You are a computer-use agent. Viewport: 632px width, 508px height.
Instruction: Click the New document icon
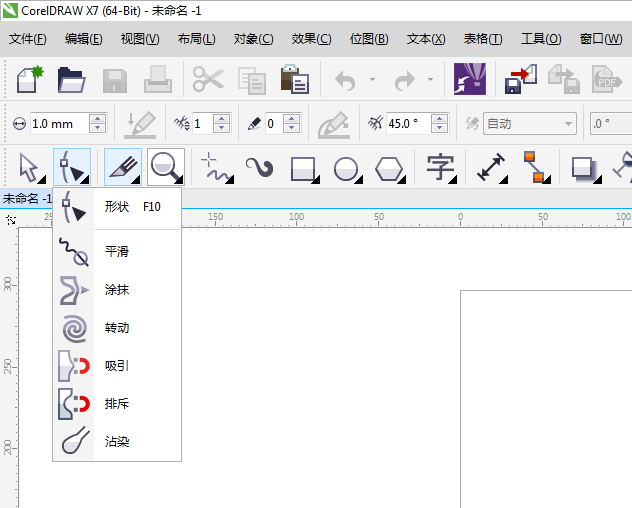[x=27, y=79]
